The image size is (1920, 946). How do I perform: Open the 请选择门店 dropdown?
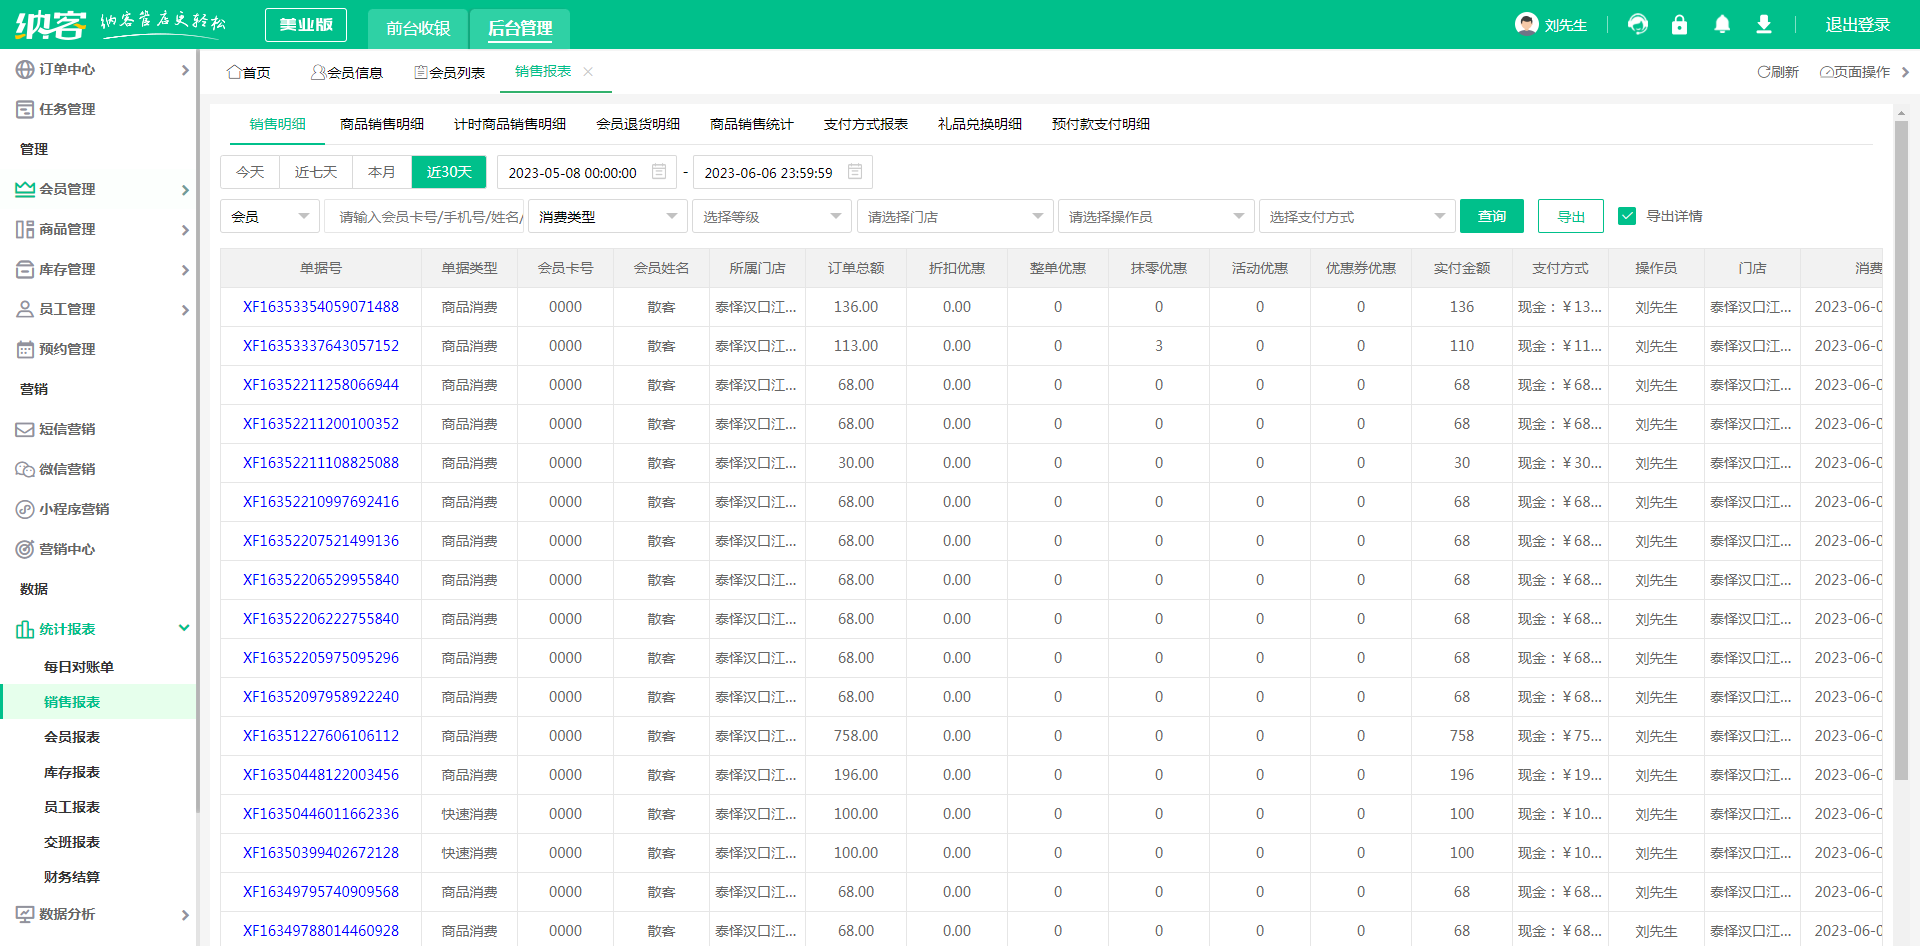[x=954, y=217]
